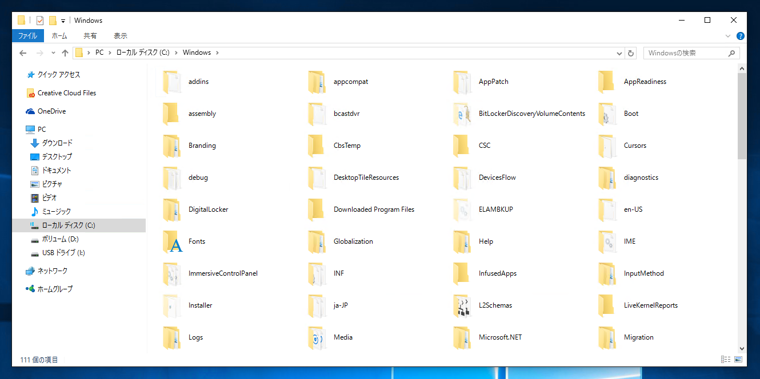This screenshot has height=379, width=760.
Task: Click the ネットワーク network icon
Action: tap(30, 271)
